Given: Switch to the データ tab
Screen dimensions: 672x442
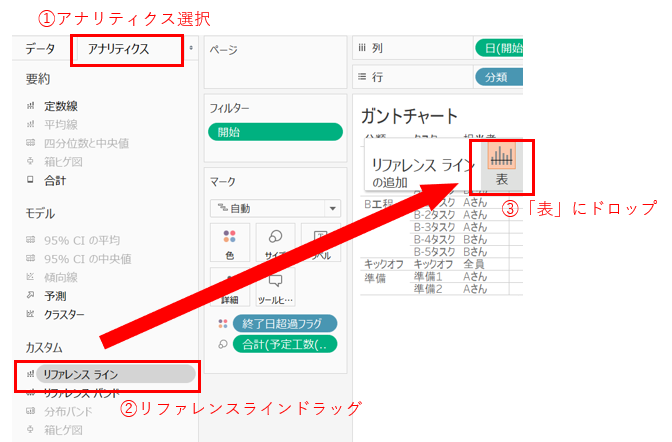Looking at the screenshot, I should [40, 49].
